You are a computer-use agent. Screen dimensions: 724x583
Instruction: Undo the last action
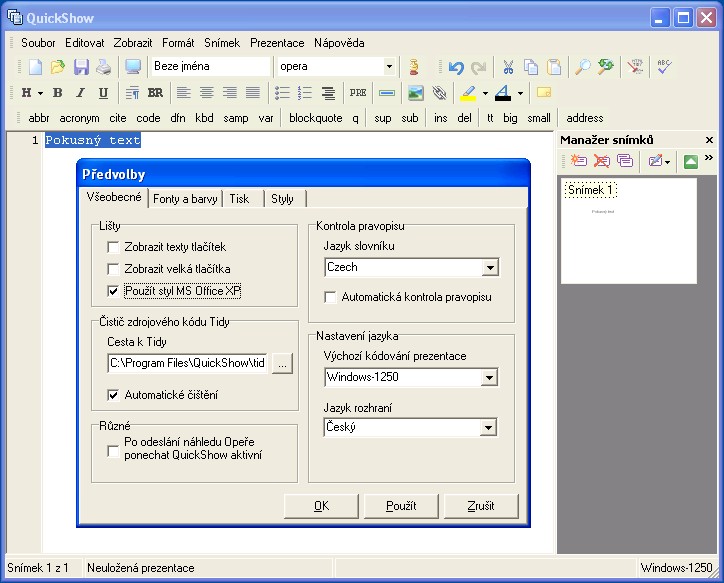(x=456, y=67)
